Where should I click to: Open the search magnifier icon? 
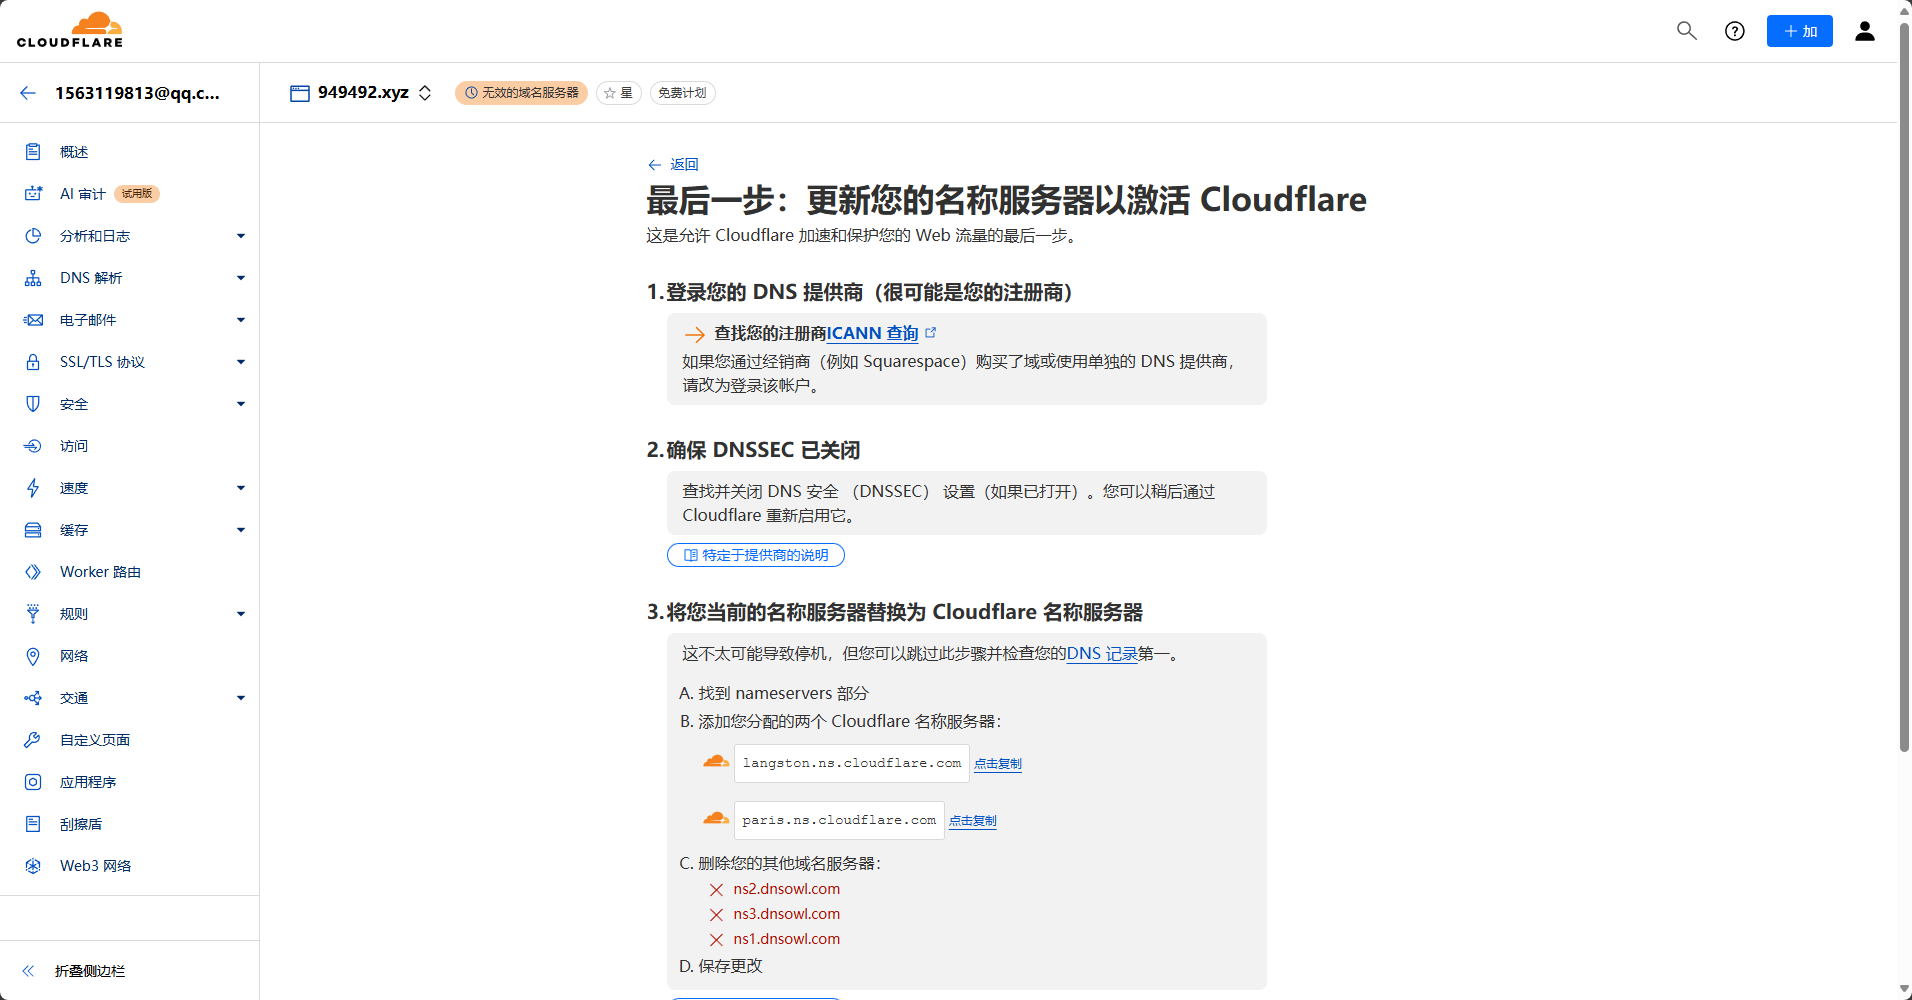[x=1687, y=31]
